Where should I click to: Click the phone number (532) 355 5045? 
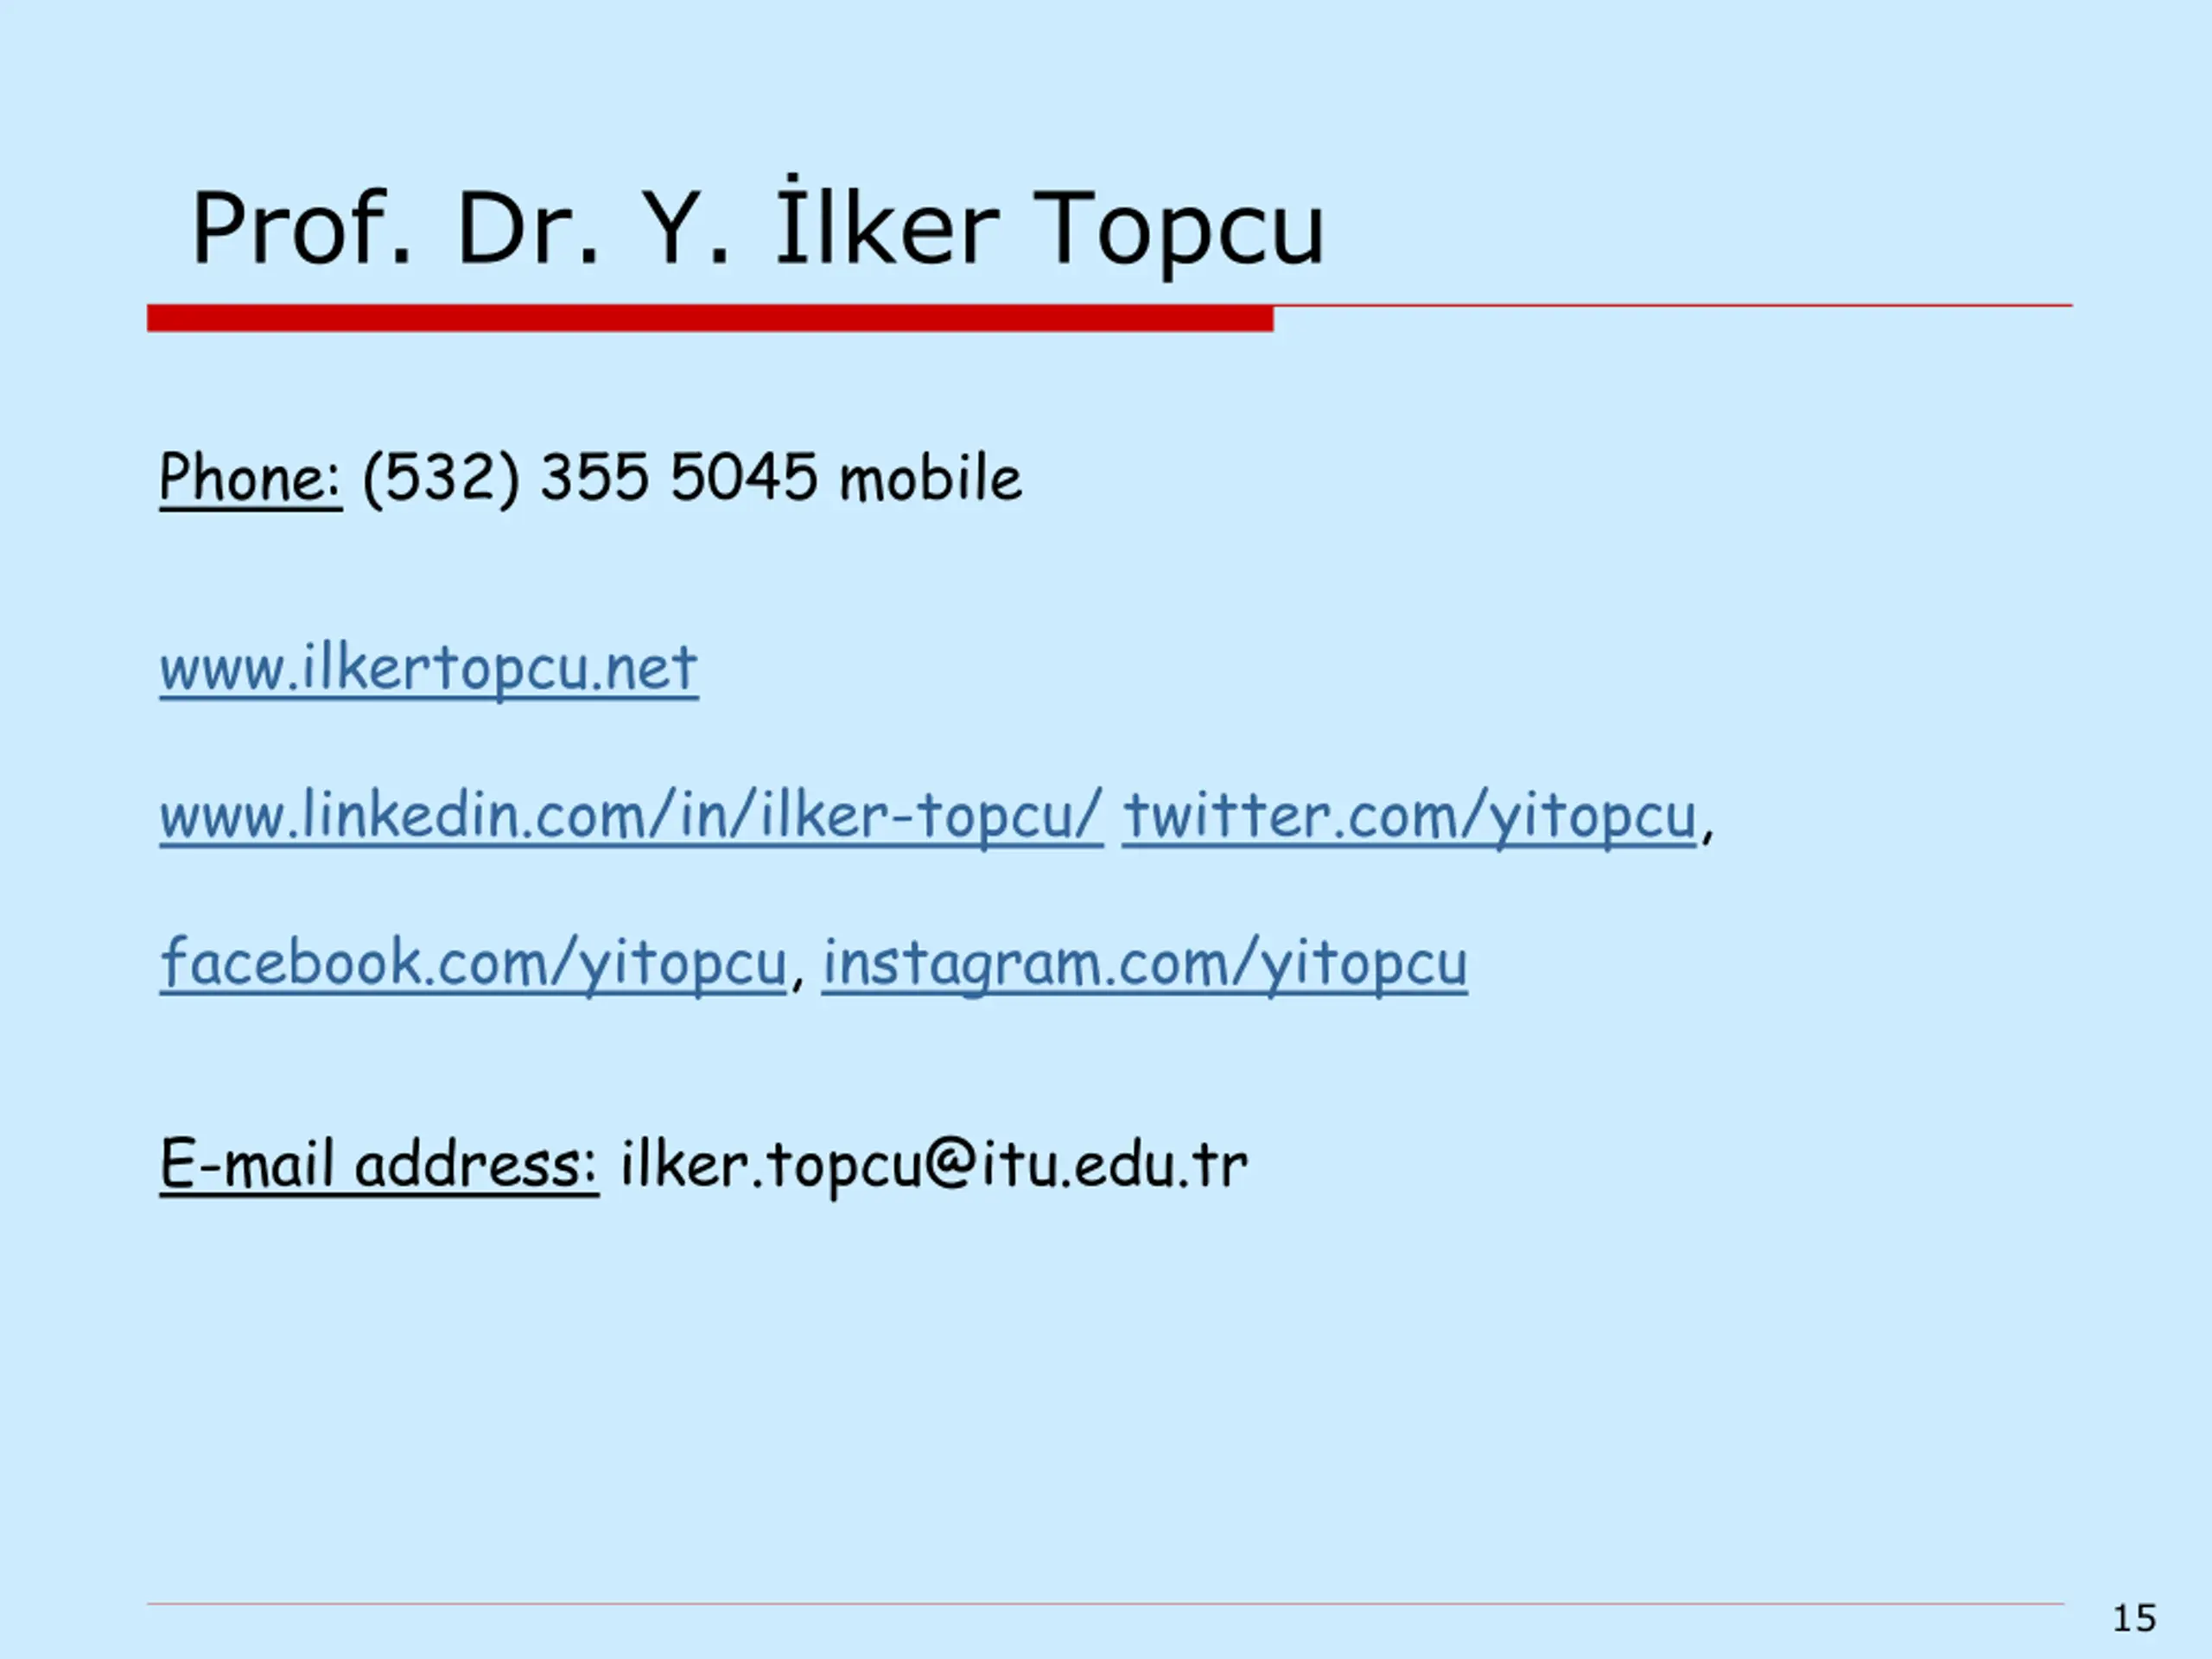(x=590, y=478)
